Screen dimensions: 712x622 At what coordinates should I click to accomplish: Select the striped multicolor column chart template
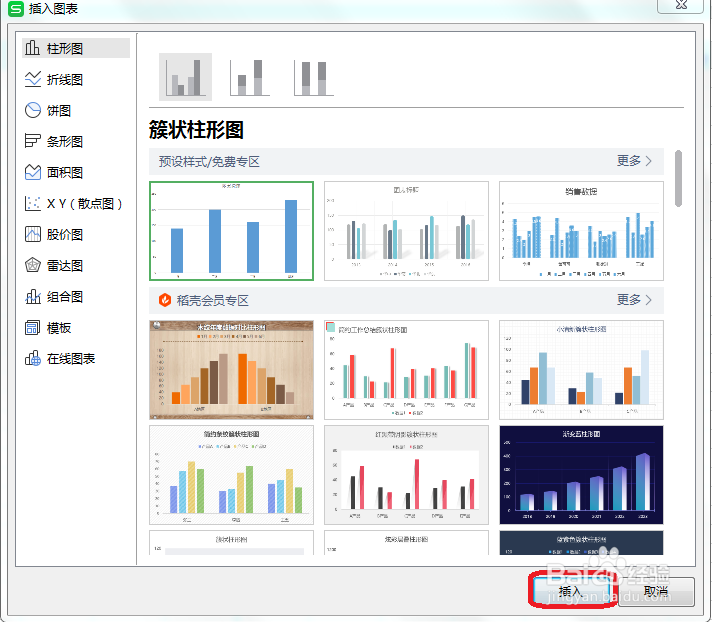pos(232,475)
